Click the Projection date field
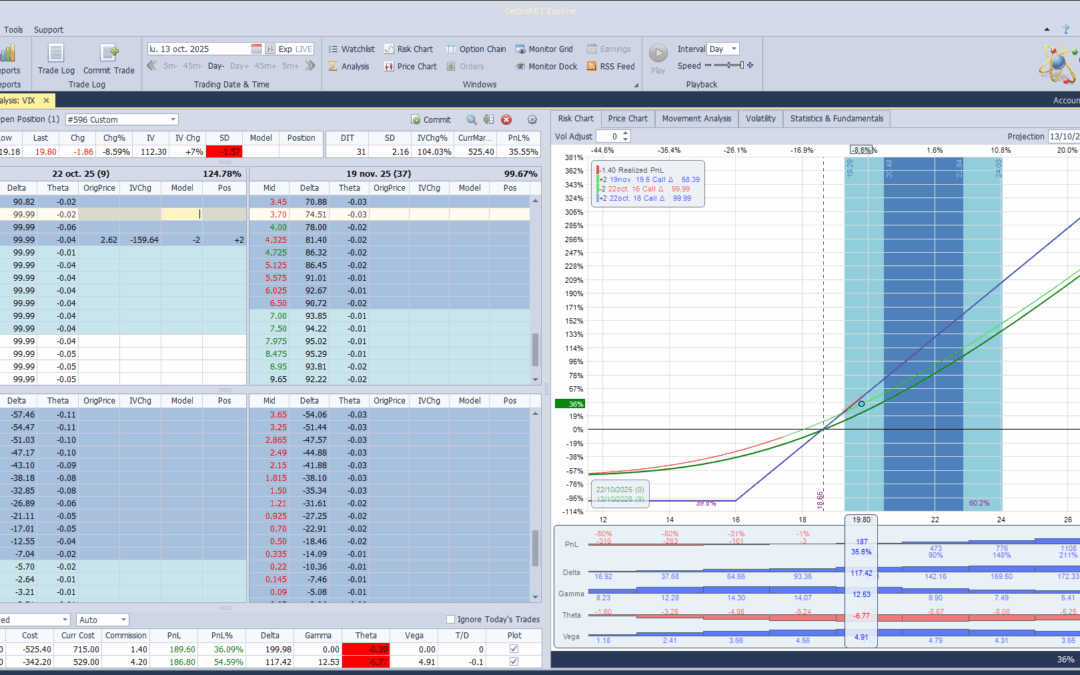 tap(1063, 136)
